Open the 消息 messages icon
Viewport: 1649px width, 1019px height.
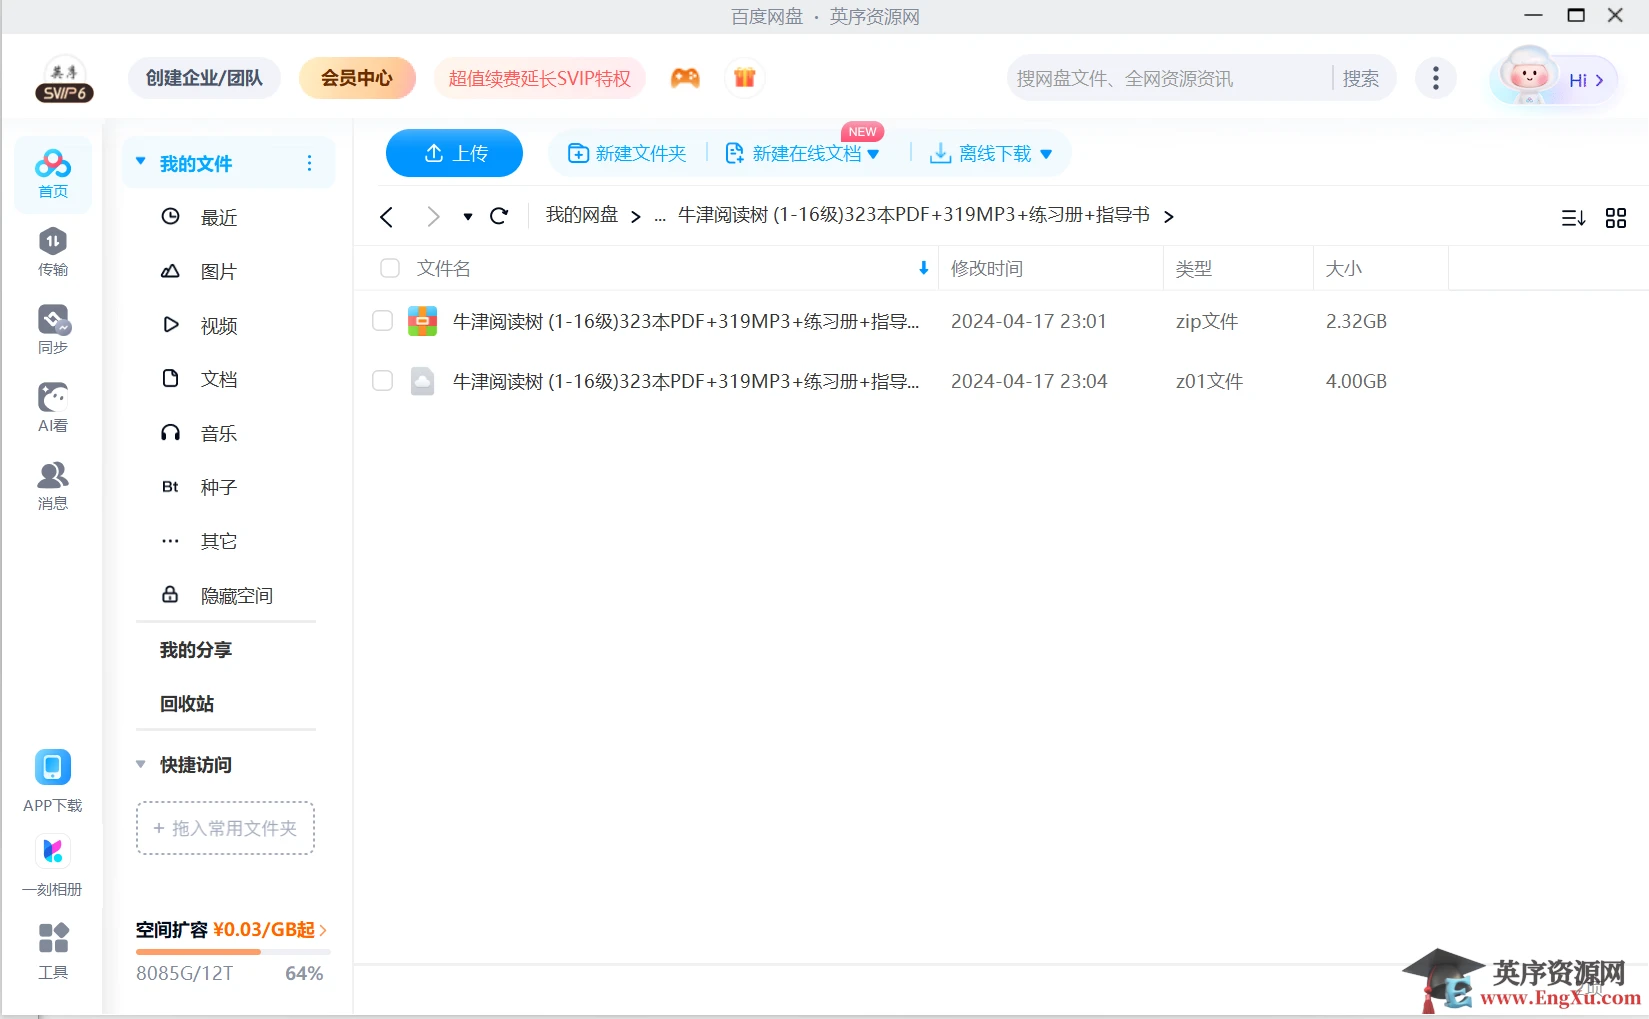click(x=53, y=486)
